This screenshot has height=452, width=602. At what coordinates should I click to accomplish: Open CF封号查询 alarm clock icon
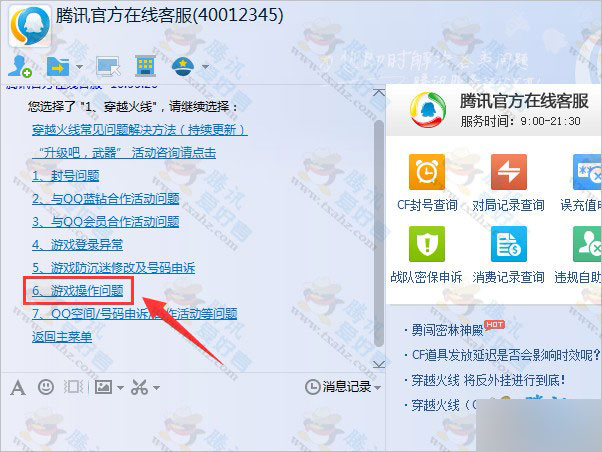coord(427,172)
